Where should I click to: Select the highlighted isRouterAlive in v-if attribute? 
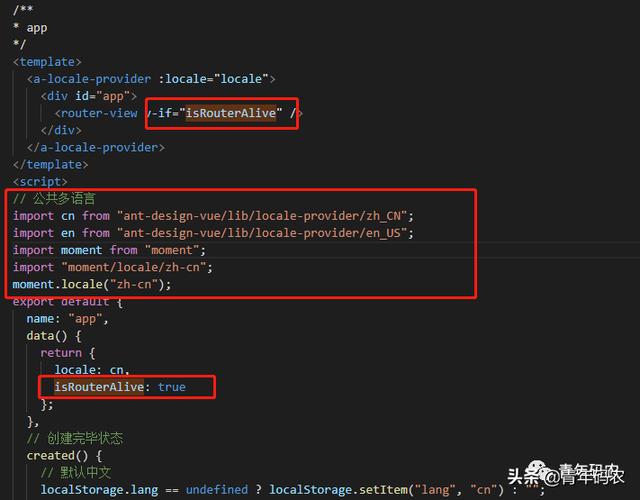[231, 113]
